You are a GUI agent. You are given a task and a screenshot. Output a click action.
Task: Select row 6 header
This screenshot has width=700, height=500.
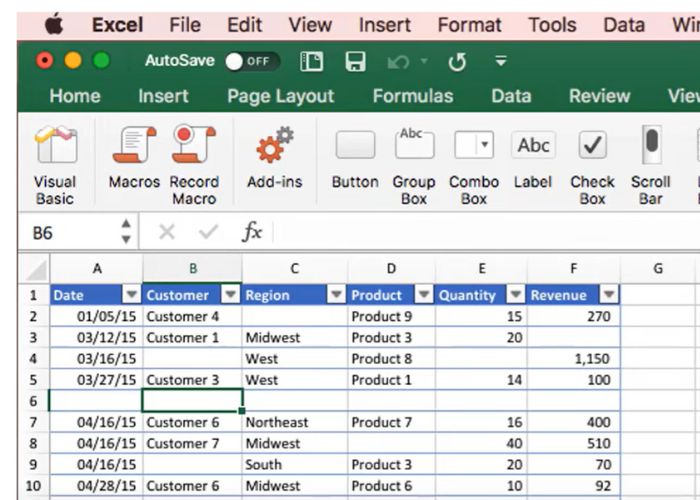(x=33, y=400)
